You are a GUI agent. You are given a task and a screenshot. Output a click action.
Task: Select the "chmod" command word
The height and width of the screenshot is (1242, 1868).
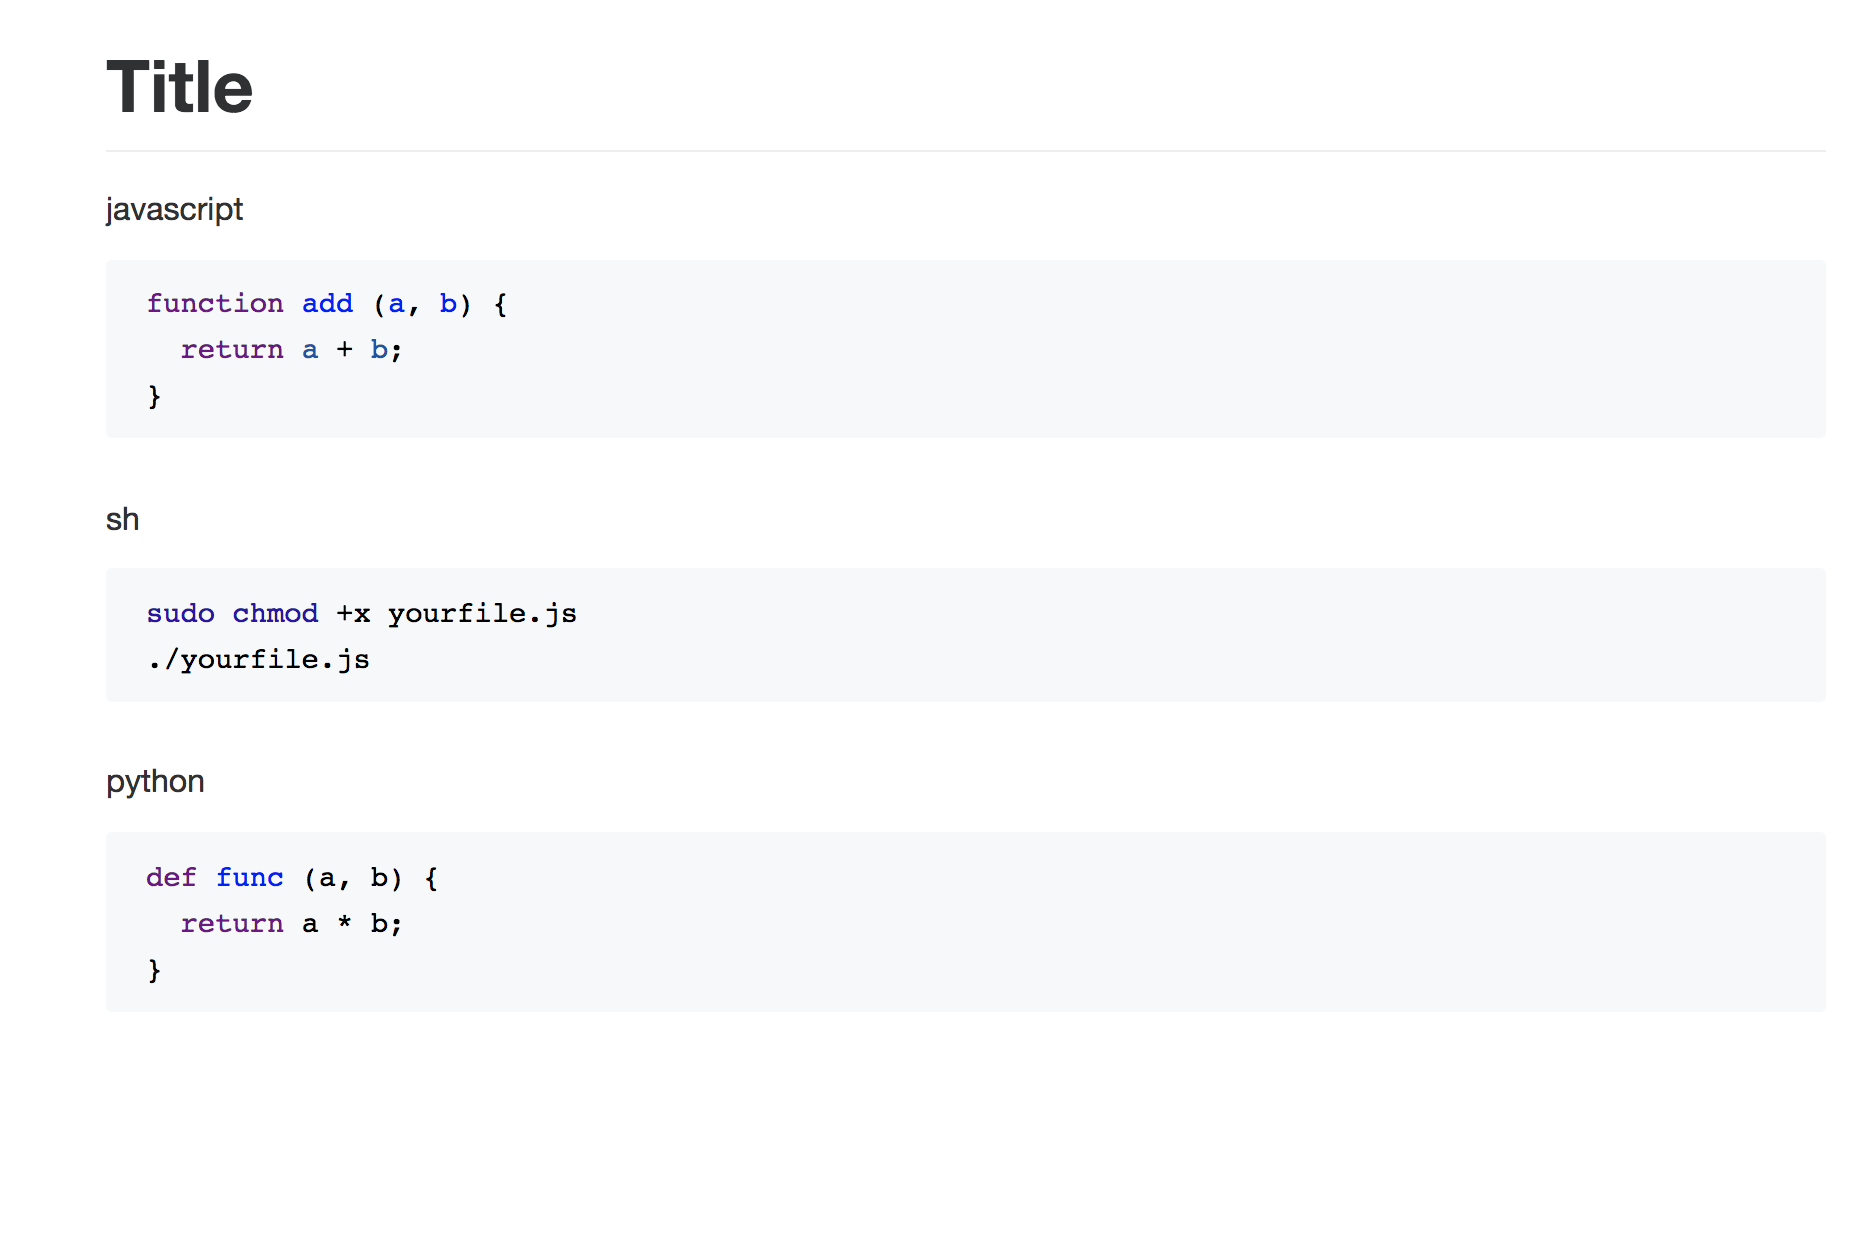(276, 613)
